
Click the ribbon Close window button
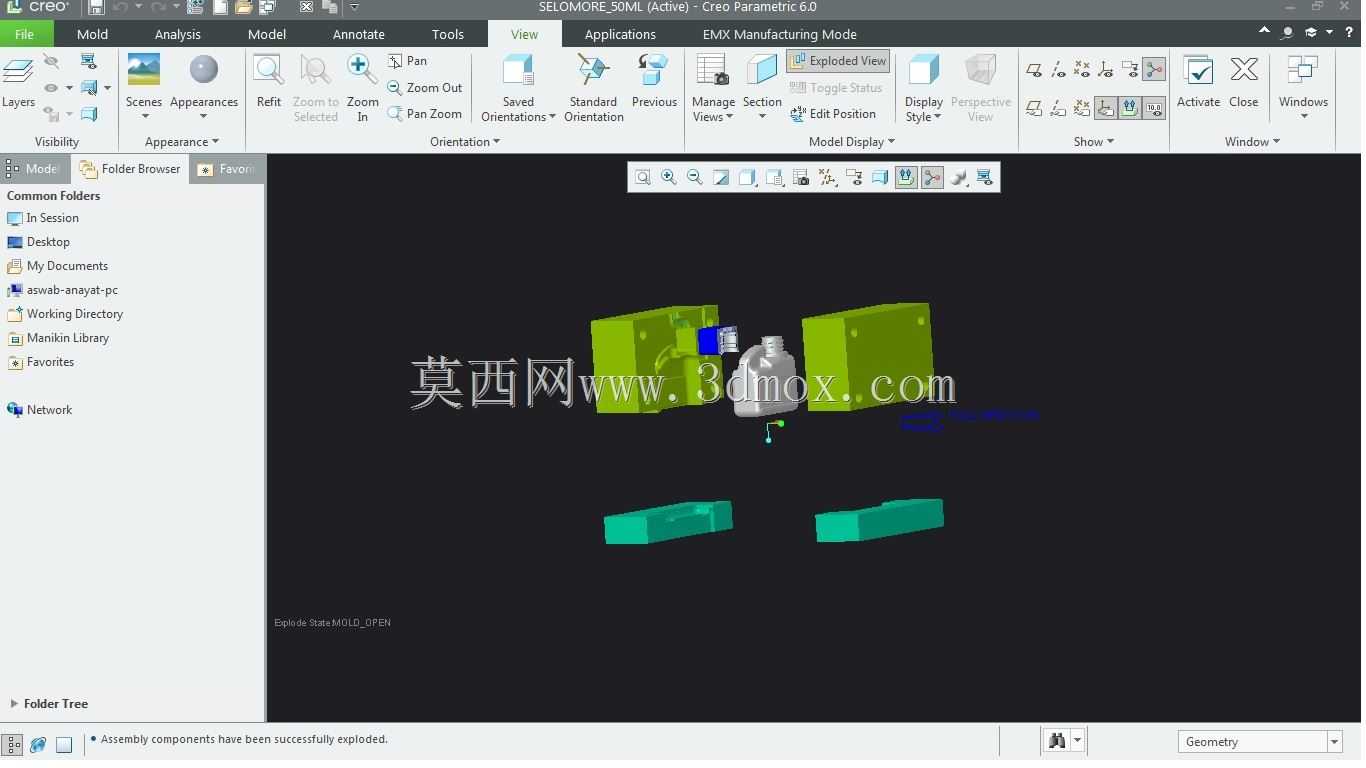1243,82
